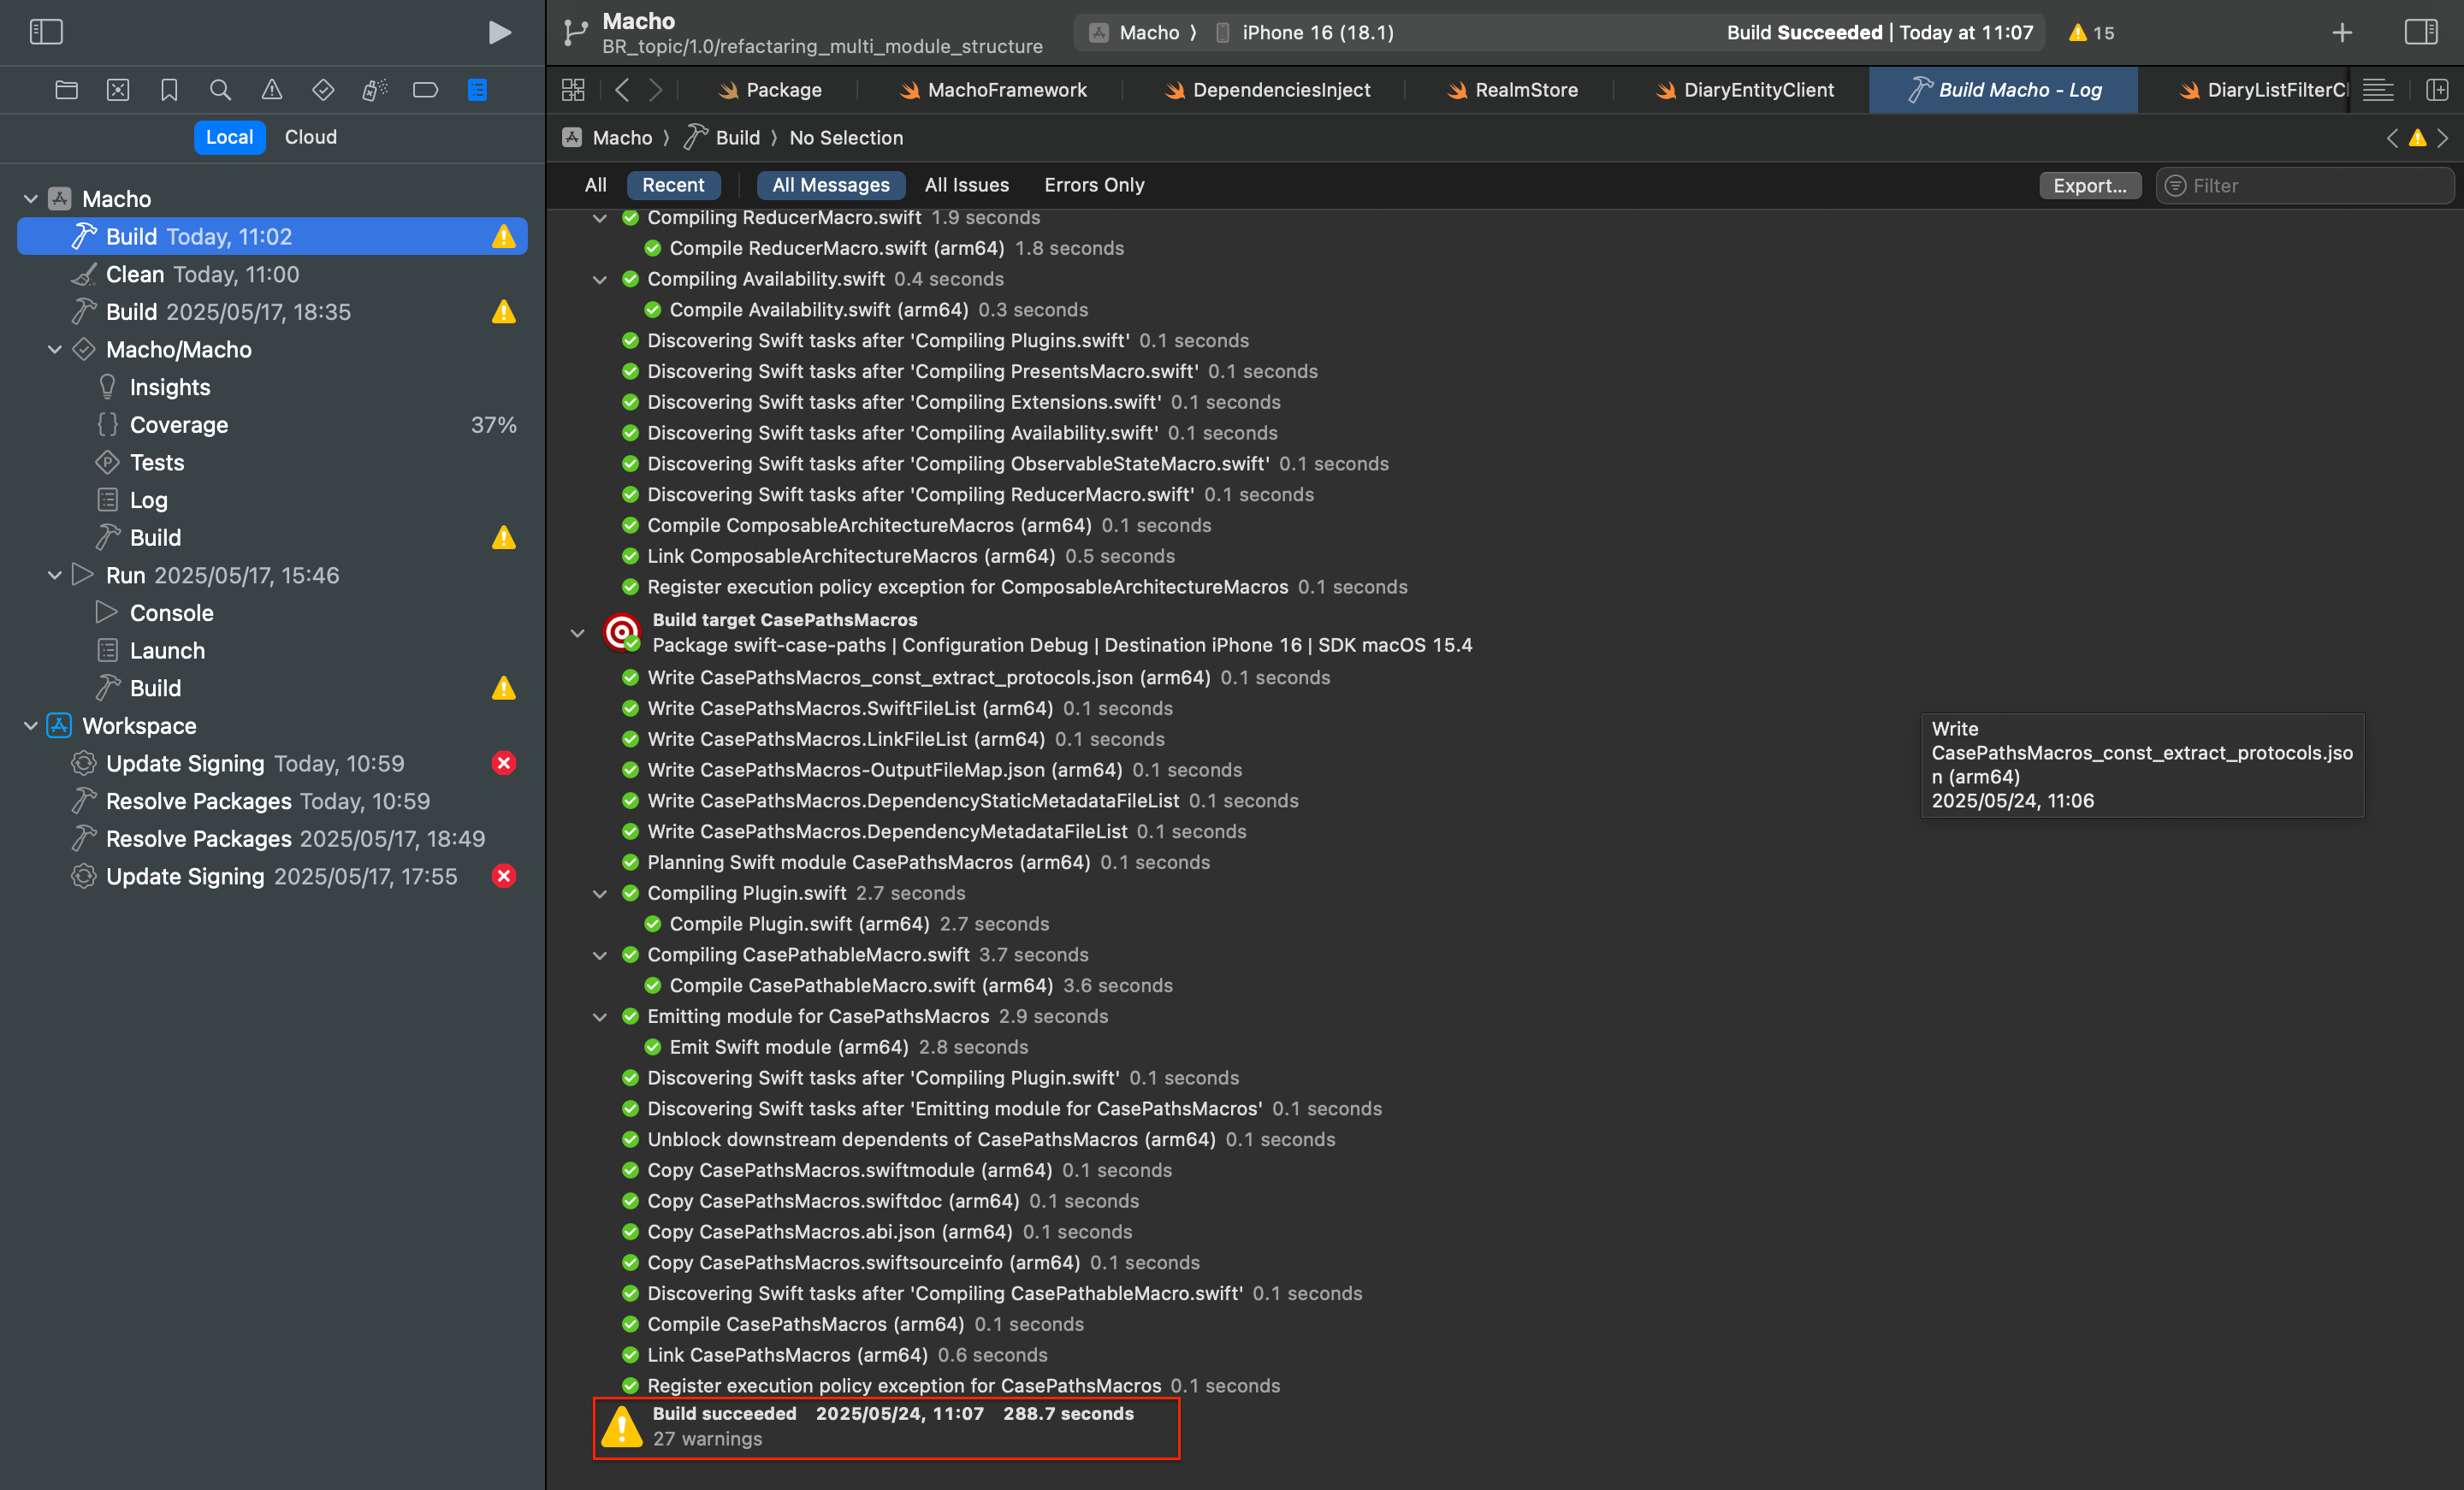The width and height of the screenshot is (2464, 1490).
Task: Select All Issues filter
Action: (x=966, y=185)
